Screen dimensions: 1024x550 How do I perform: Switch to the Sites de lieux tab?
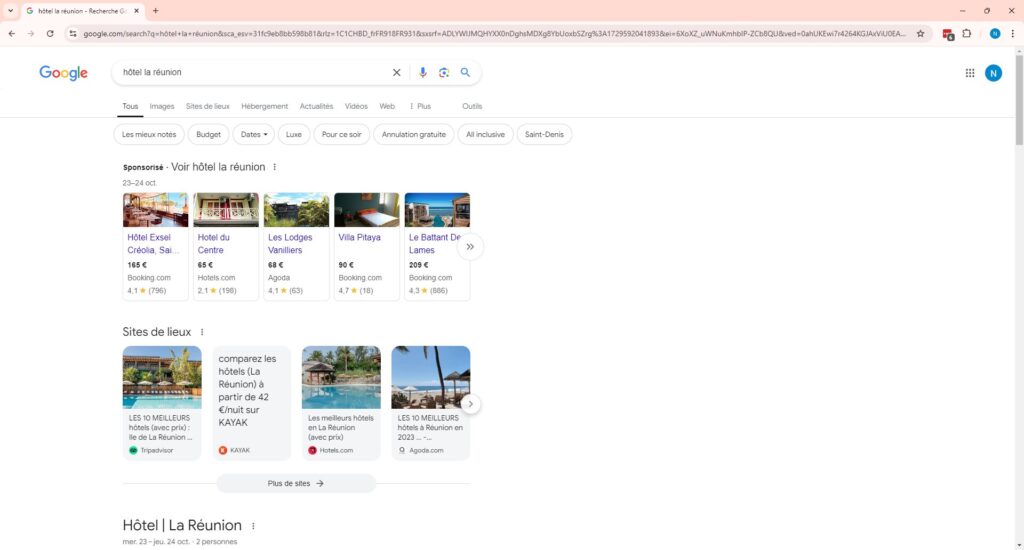coord(208,106)
